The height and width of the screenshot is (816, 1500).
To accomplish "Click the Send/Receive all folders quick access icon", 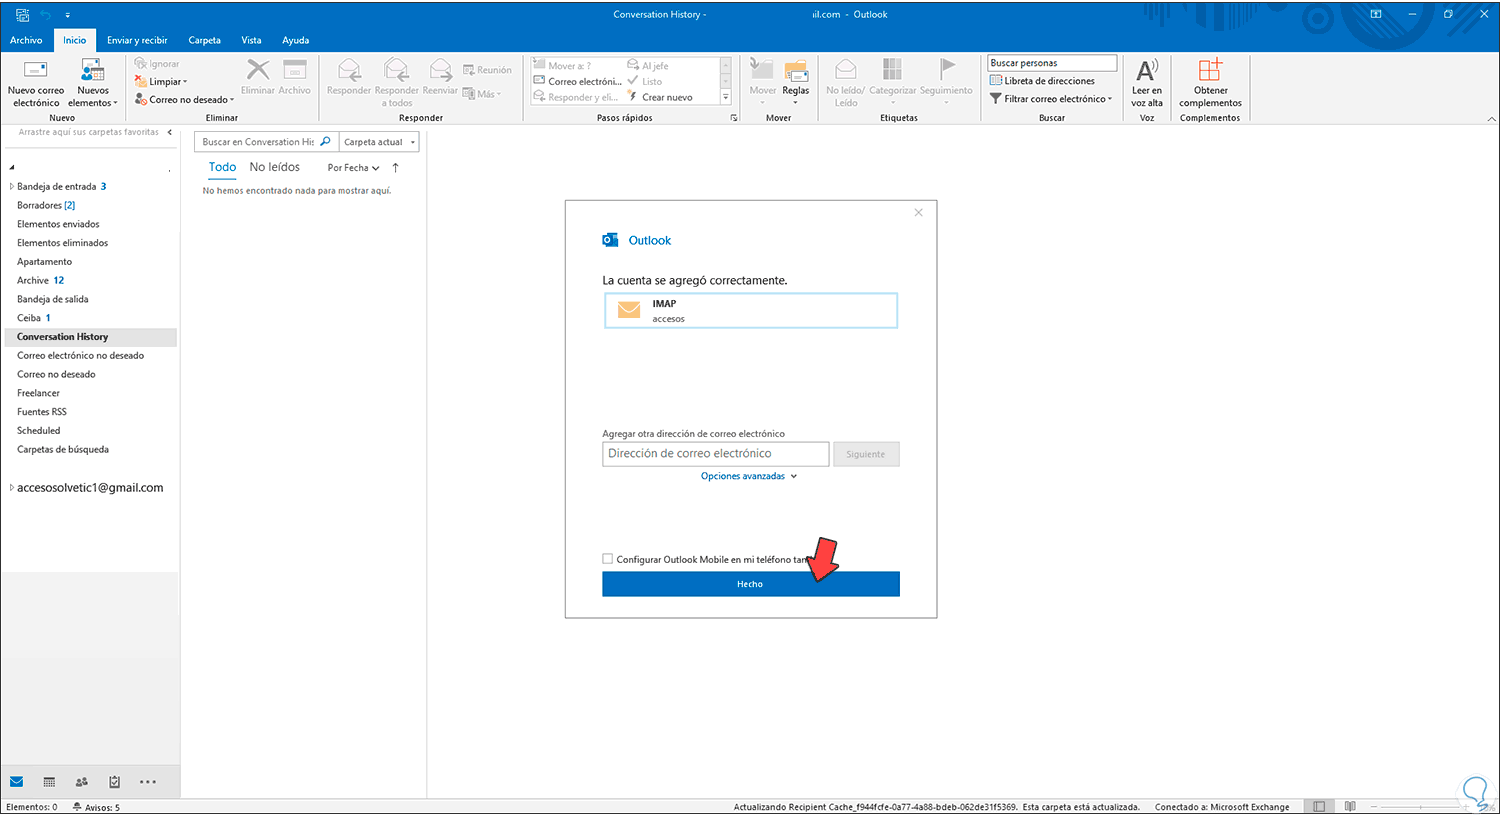I will [22, 15].
